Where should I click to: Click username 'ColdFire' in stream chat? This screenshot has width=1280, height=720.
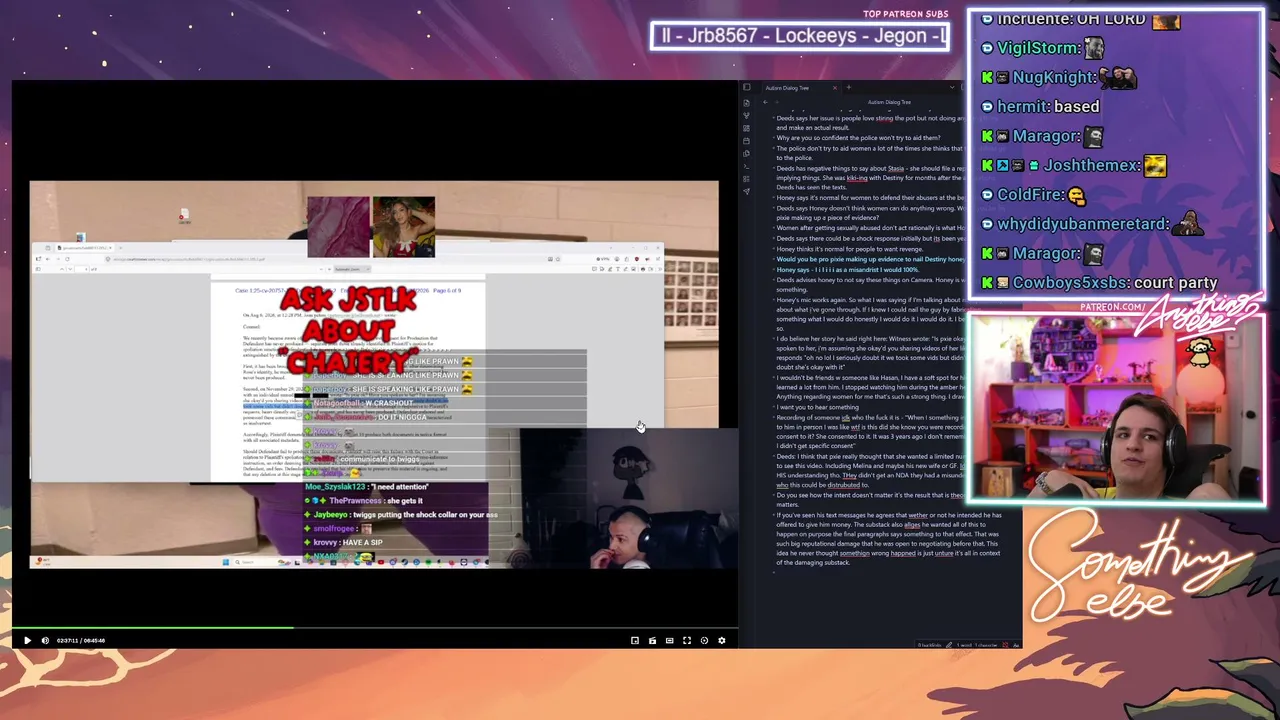click(x=1029, y=194)
